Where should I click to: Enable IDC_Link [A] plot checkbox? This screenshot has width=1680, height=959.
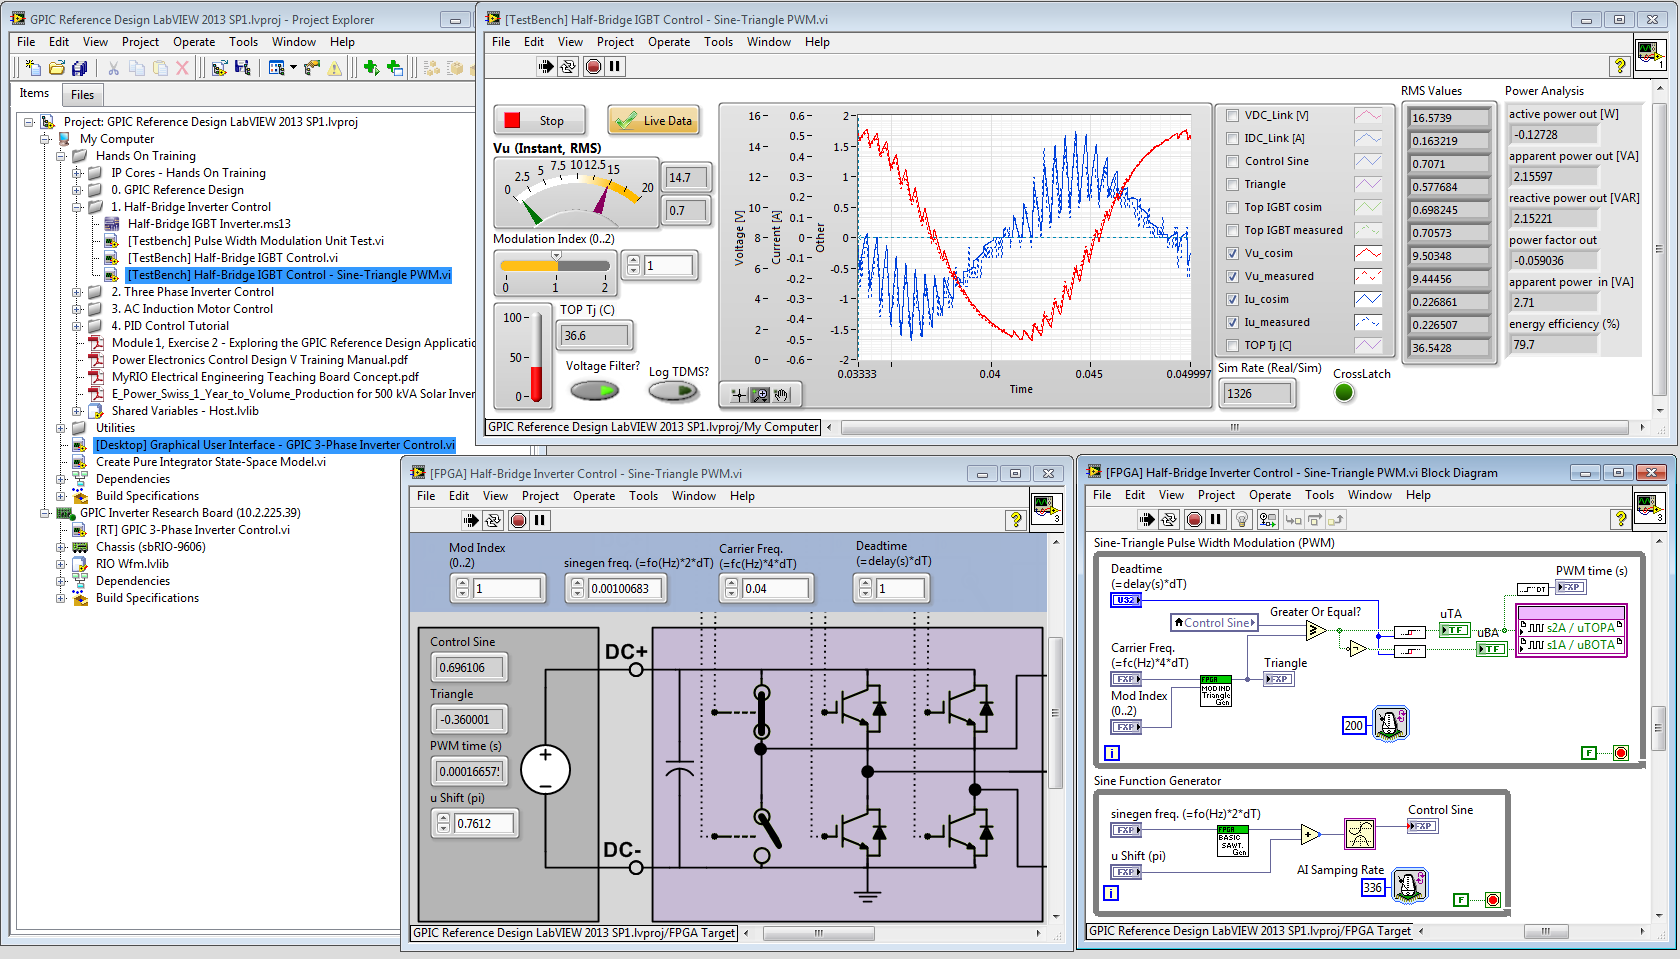click(1233, 138)
